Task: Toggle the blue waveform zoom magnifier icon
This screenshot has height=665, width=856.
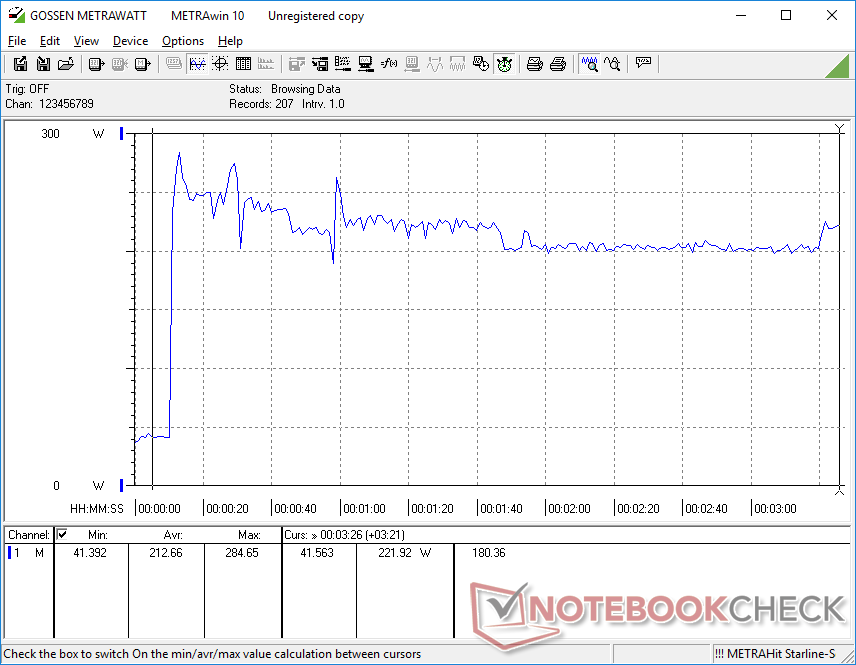Action: pyautogui.click(x=589, y=64)
